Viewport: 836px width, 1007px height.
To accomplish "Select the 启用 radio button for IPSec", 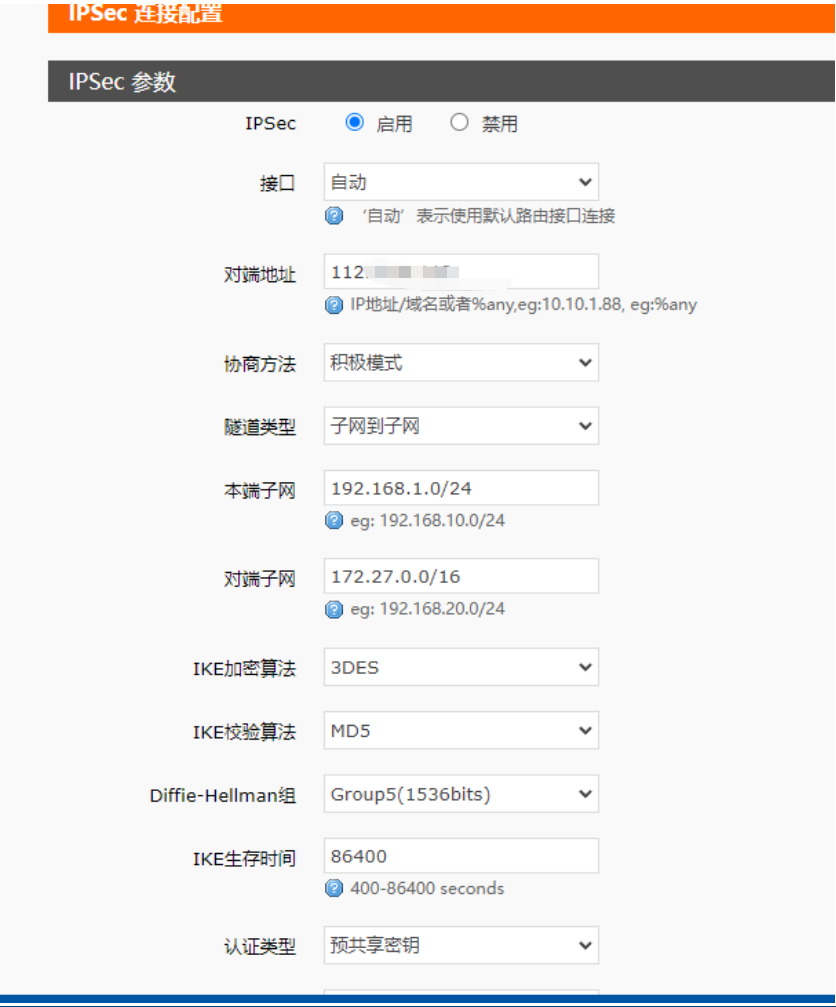I will pyautogui.click(x=354, y=123).
